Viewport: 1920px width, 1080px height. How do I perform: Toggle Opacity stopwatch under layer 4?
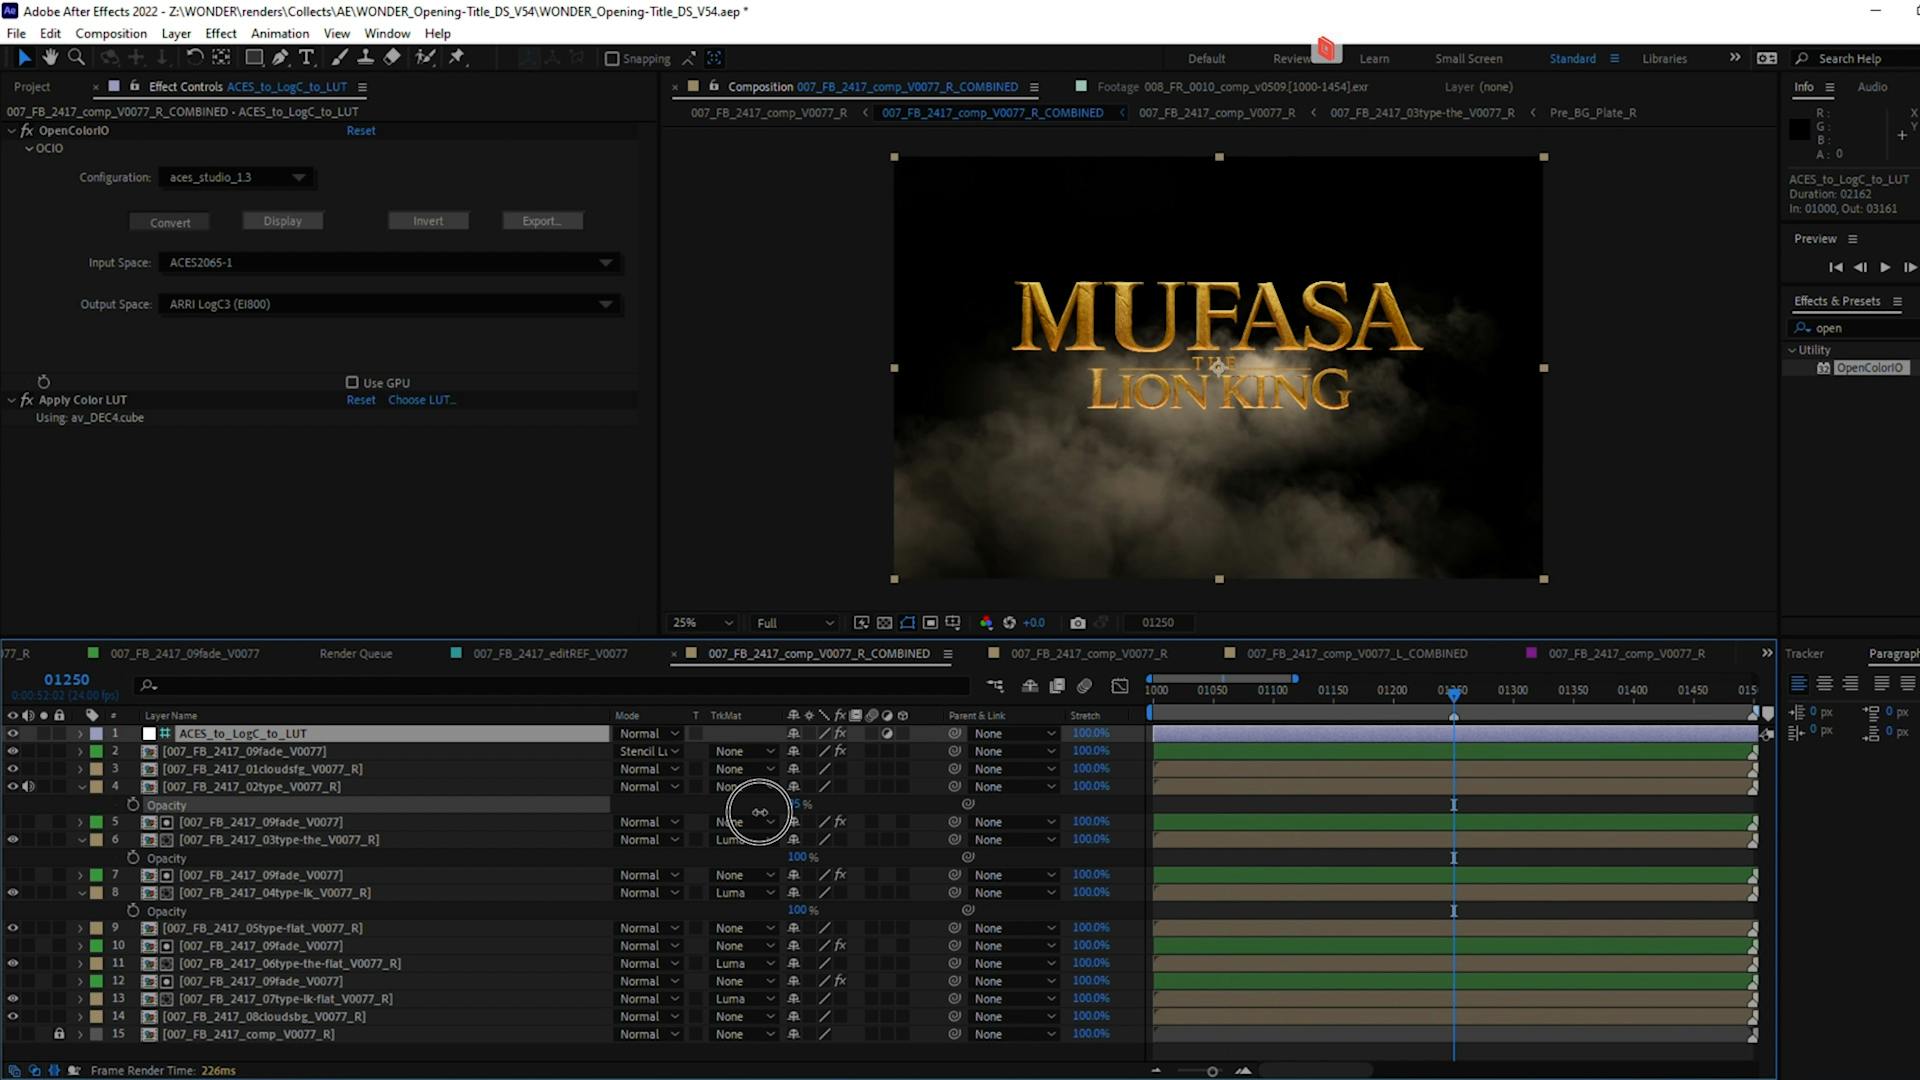click(133, 805)
